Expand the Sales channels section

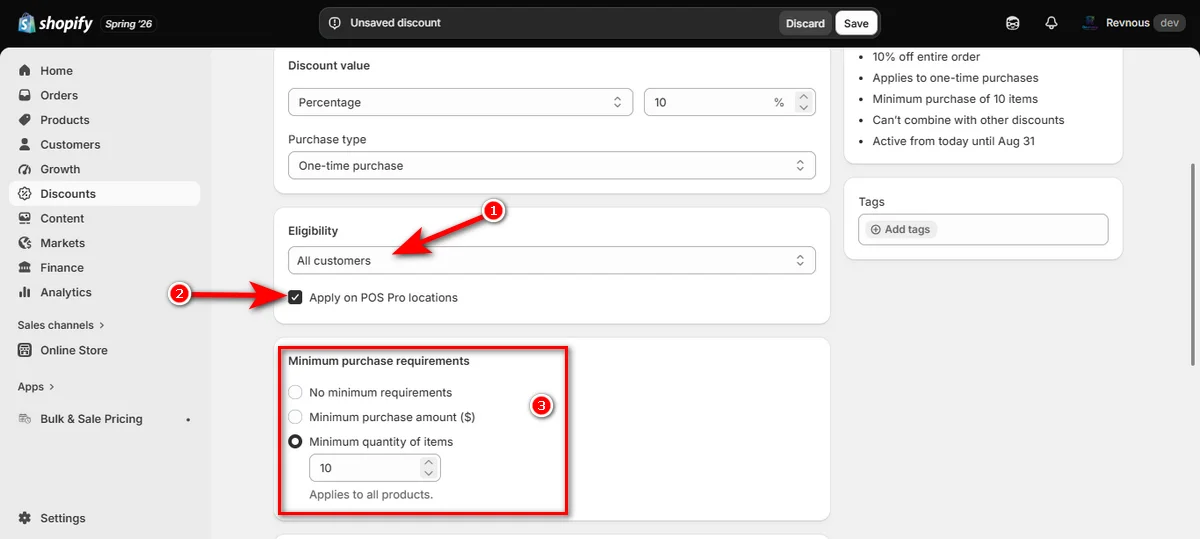[61, 325]
